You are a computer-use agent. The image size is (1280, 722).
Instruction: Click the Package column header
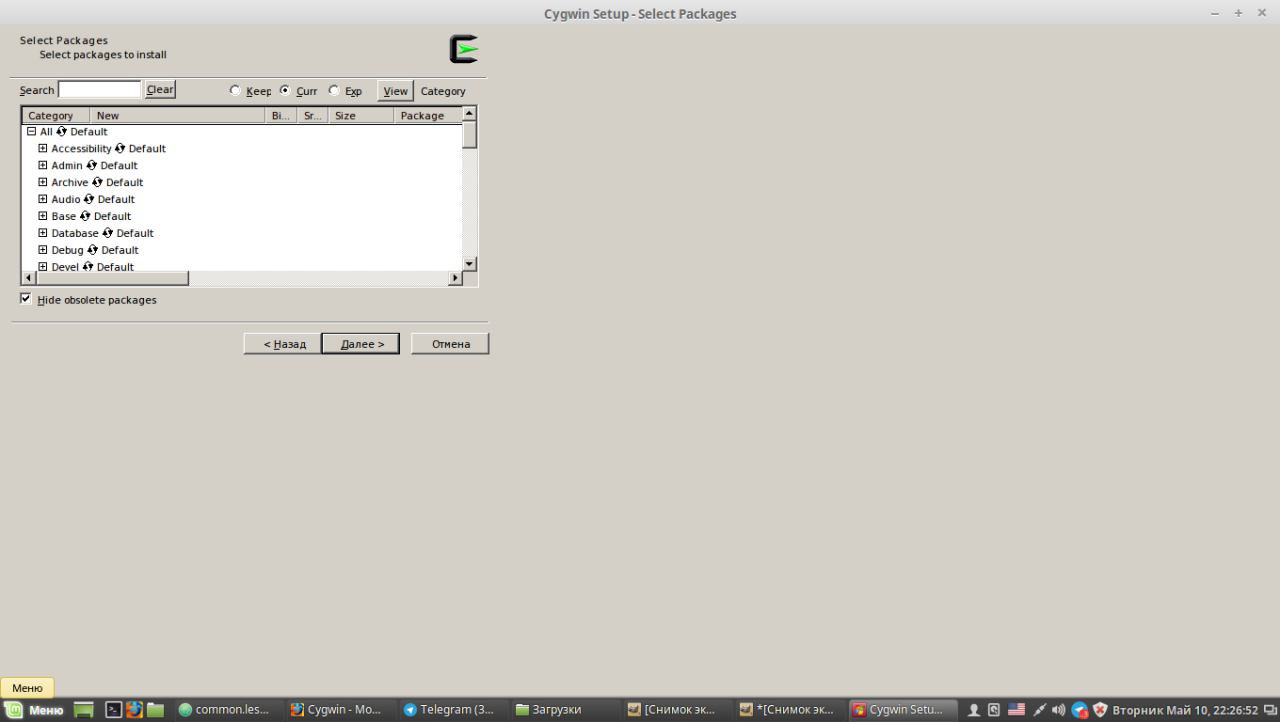tap(427, 116)
